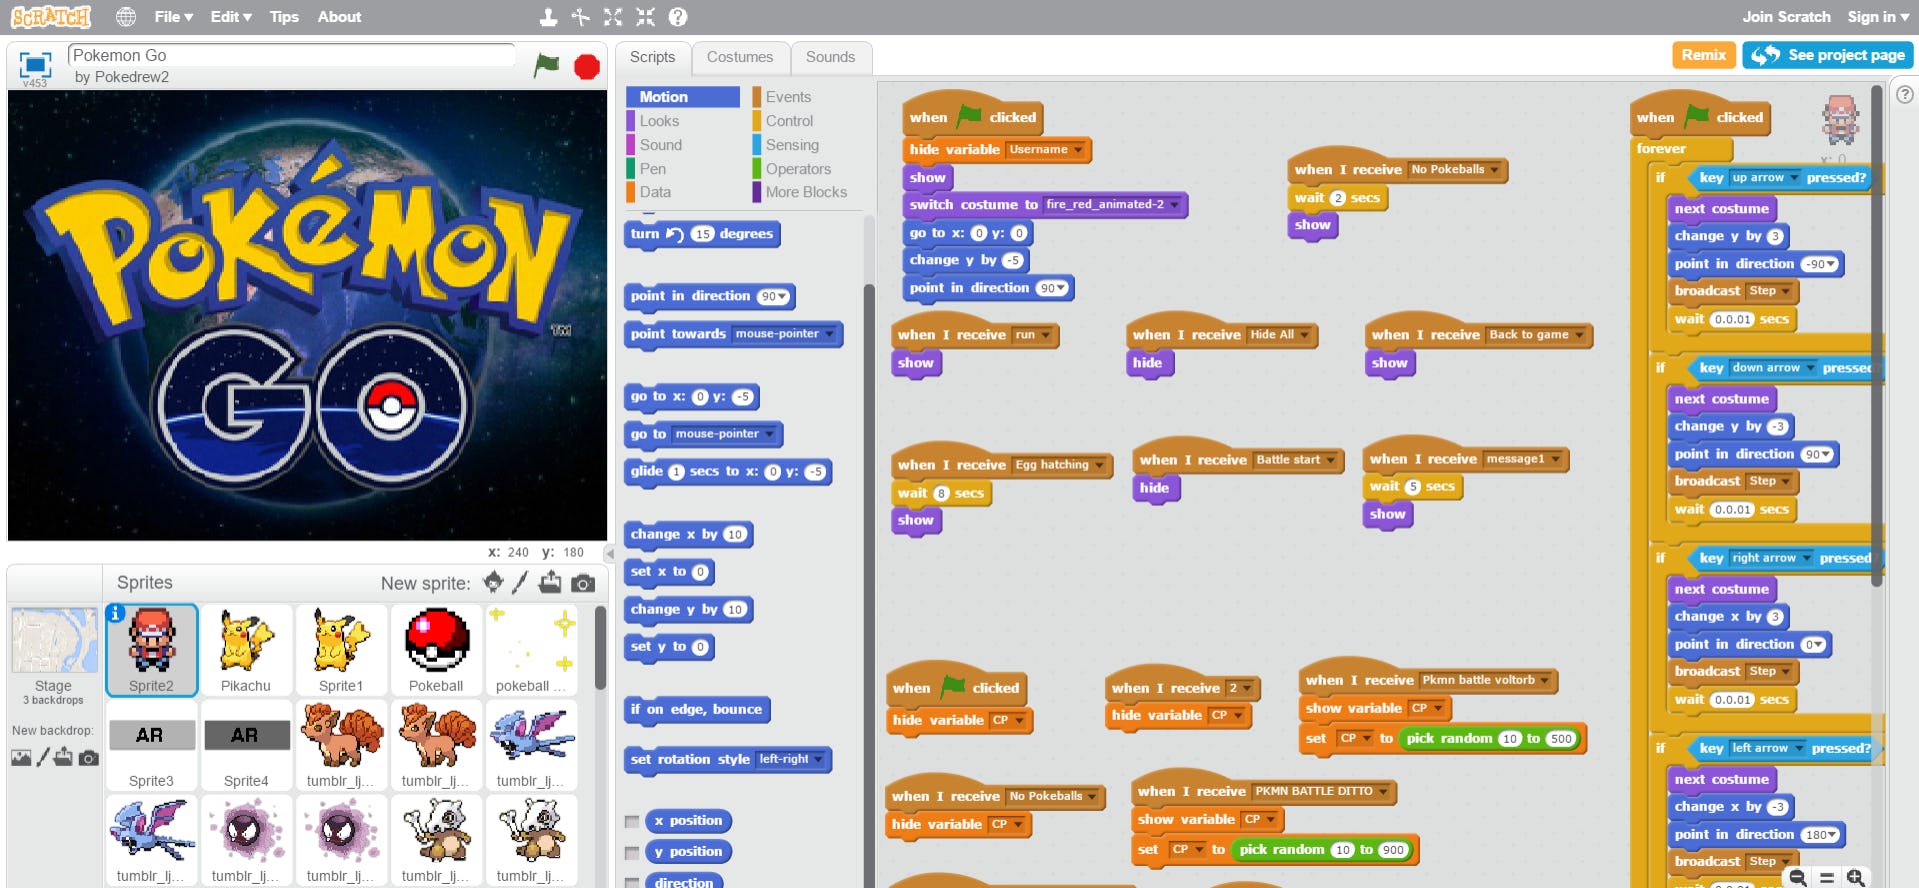The image size is (1919, 888).
Task: Zoom in on the scripts area
Action: 1856,877
